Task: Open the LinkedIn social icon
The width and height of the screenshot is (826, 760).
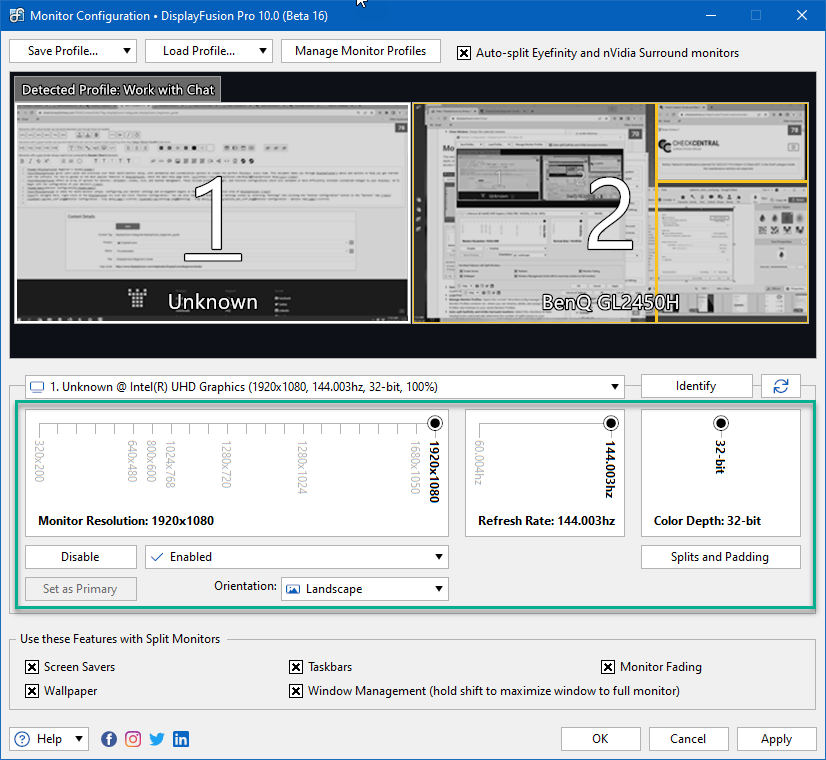Action: 181,739
